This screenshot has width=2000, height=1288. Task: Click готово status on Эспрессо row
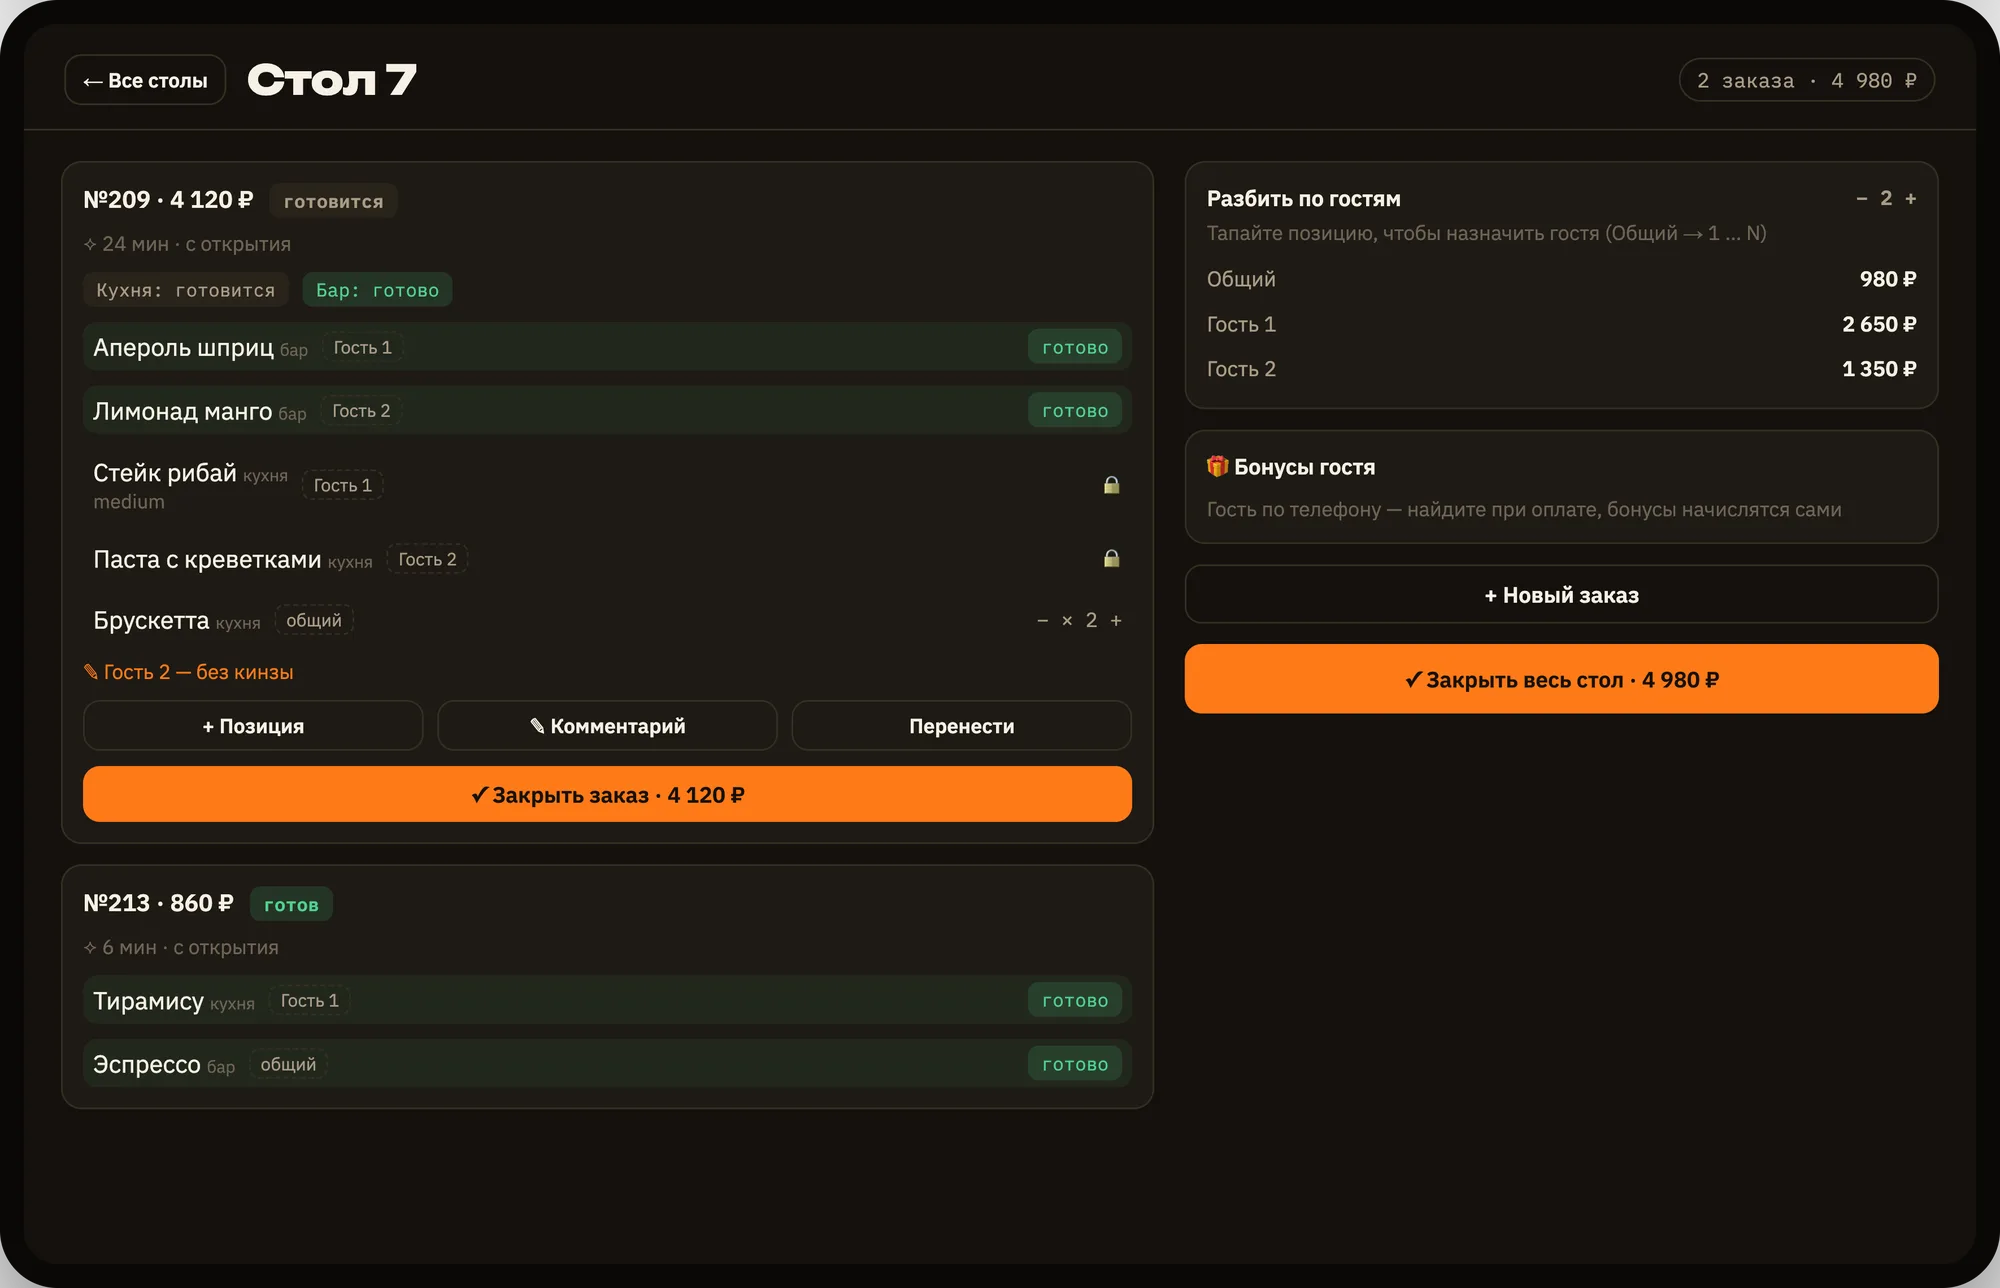(1075, 1065)
